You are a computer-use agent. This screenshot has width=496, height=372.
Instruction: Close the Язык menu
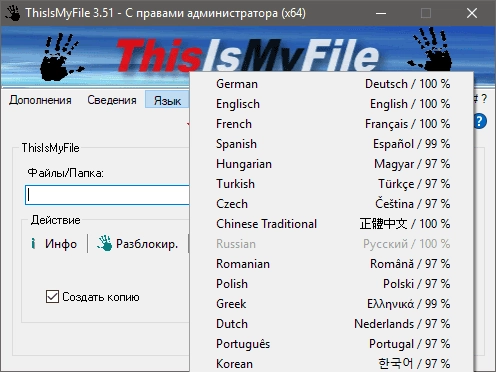click(x=167, y=100)
